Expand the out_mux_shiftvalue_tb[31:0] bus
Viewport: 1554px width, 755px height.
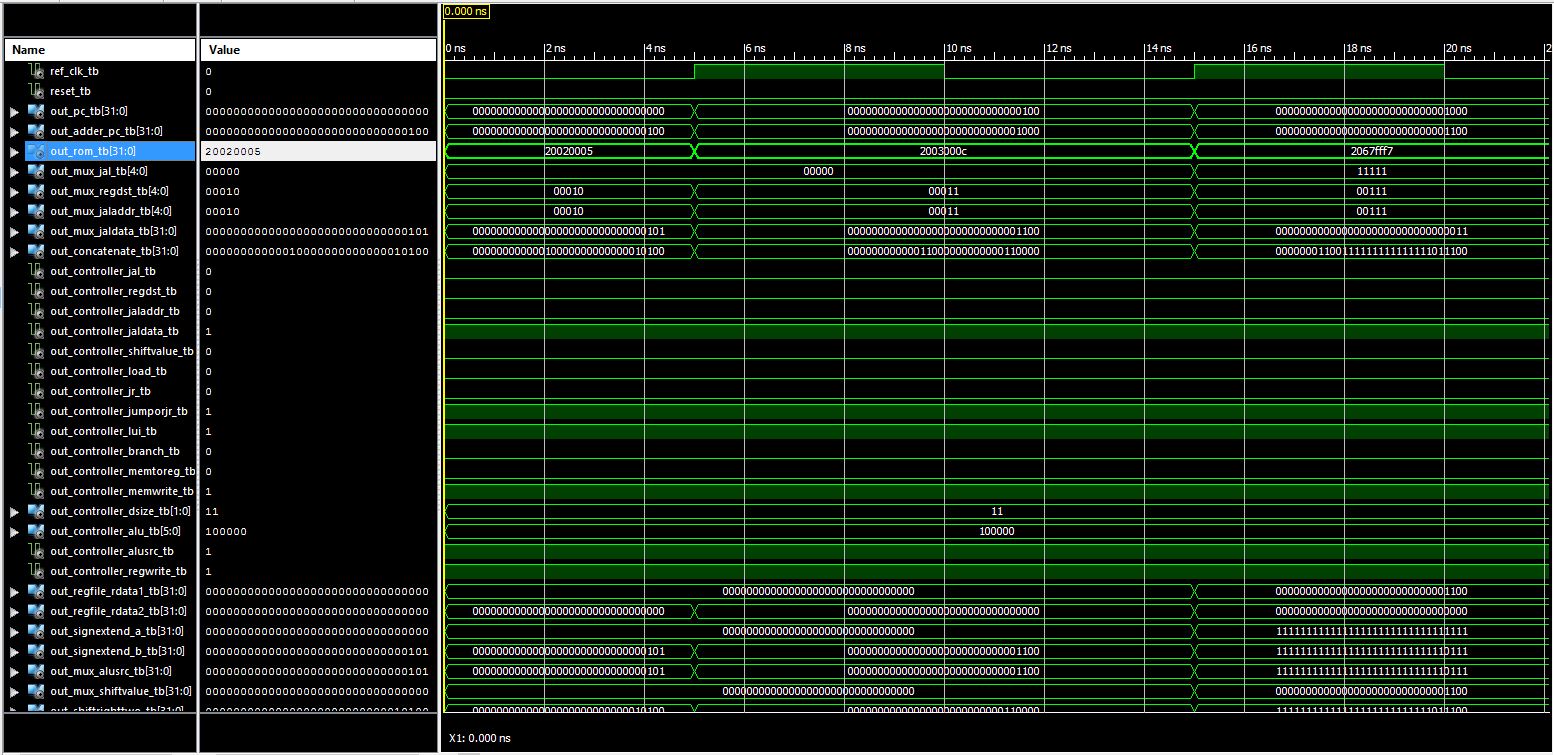pos(14,691)
